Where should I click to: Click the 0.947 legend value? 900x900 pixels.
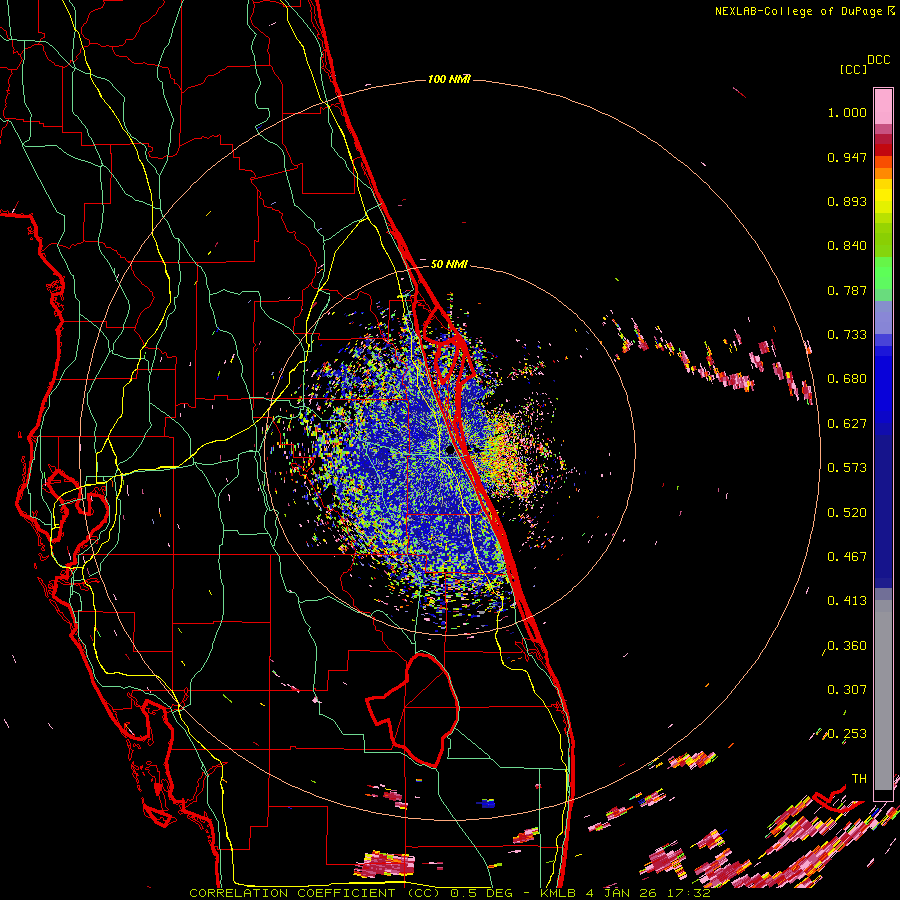847,157
